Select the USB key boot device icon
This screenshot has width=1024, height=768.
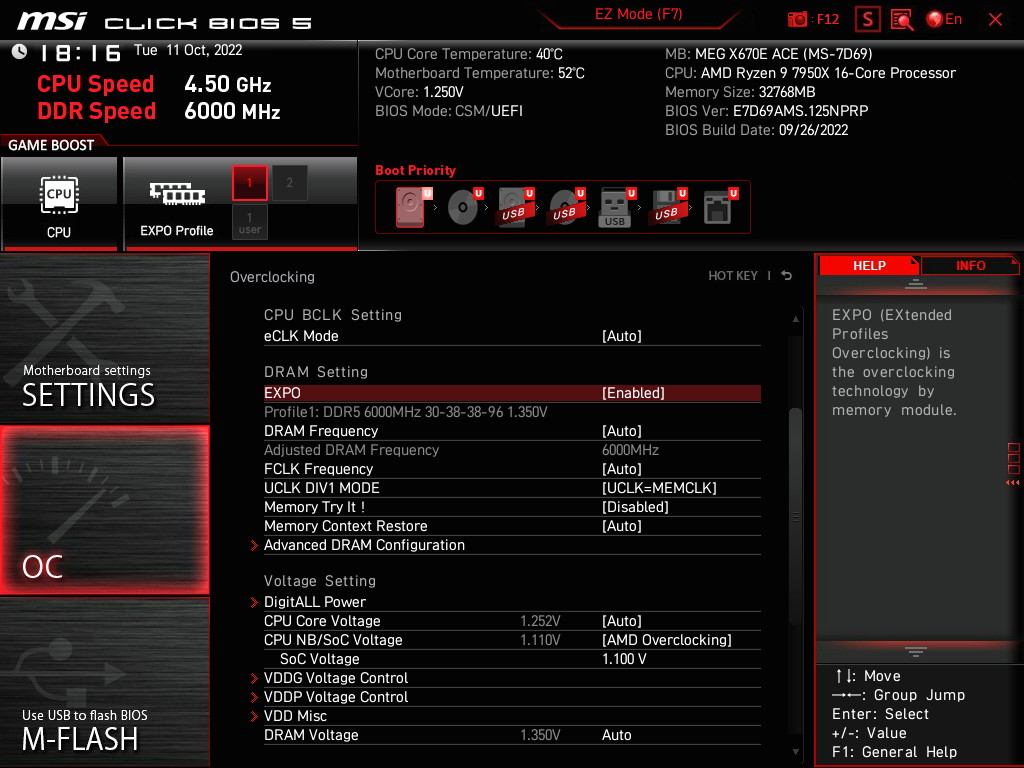617,207
